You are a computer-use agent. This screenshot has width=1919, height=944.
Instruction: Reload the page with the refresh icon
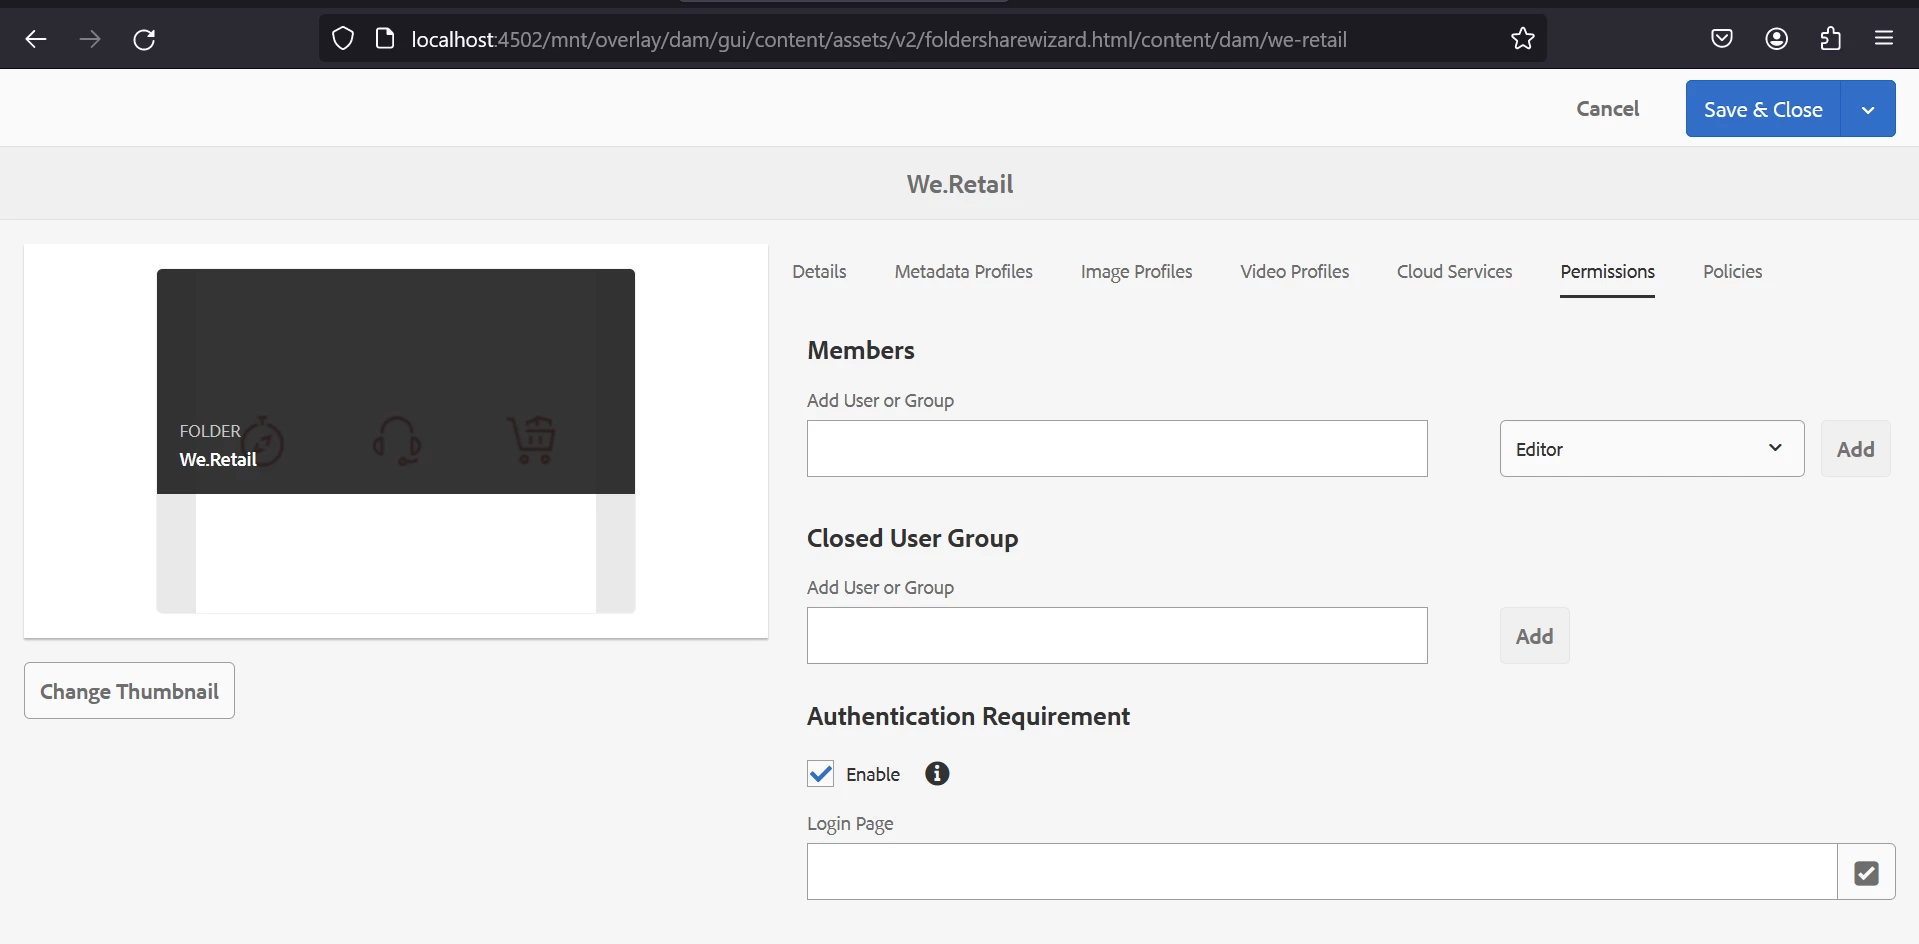click(x=144, y=39)
